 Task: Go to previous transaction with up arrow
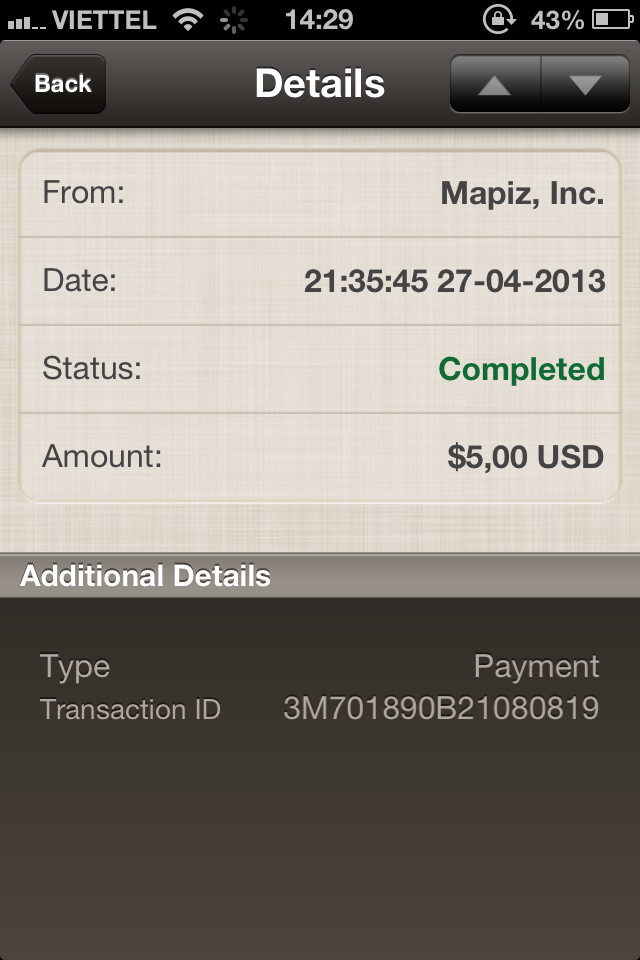(x=495, y=84)
